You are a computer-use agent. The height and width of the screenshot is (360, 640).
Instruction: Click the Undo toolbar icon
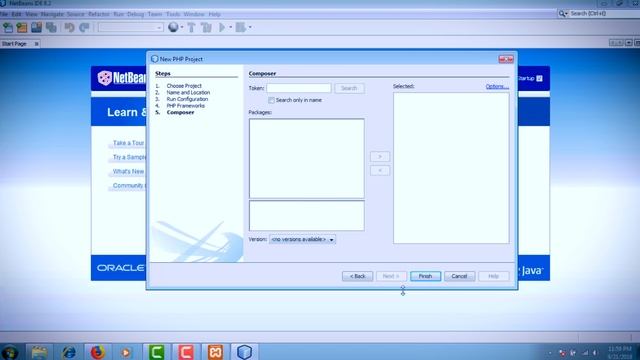click(69, 27)
